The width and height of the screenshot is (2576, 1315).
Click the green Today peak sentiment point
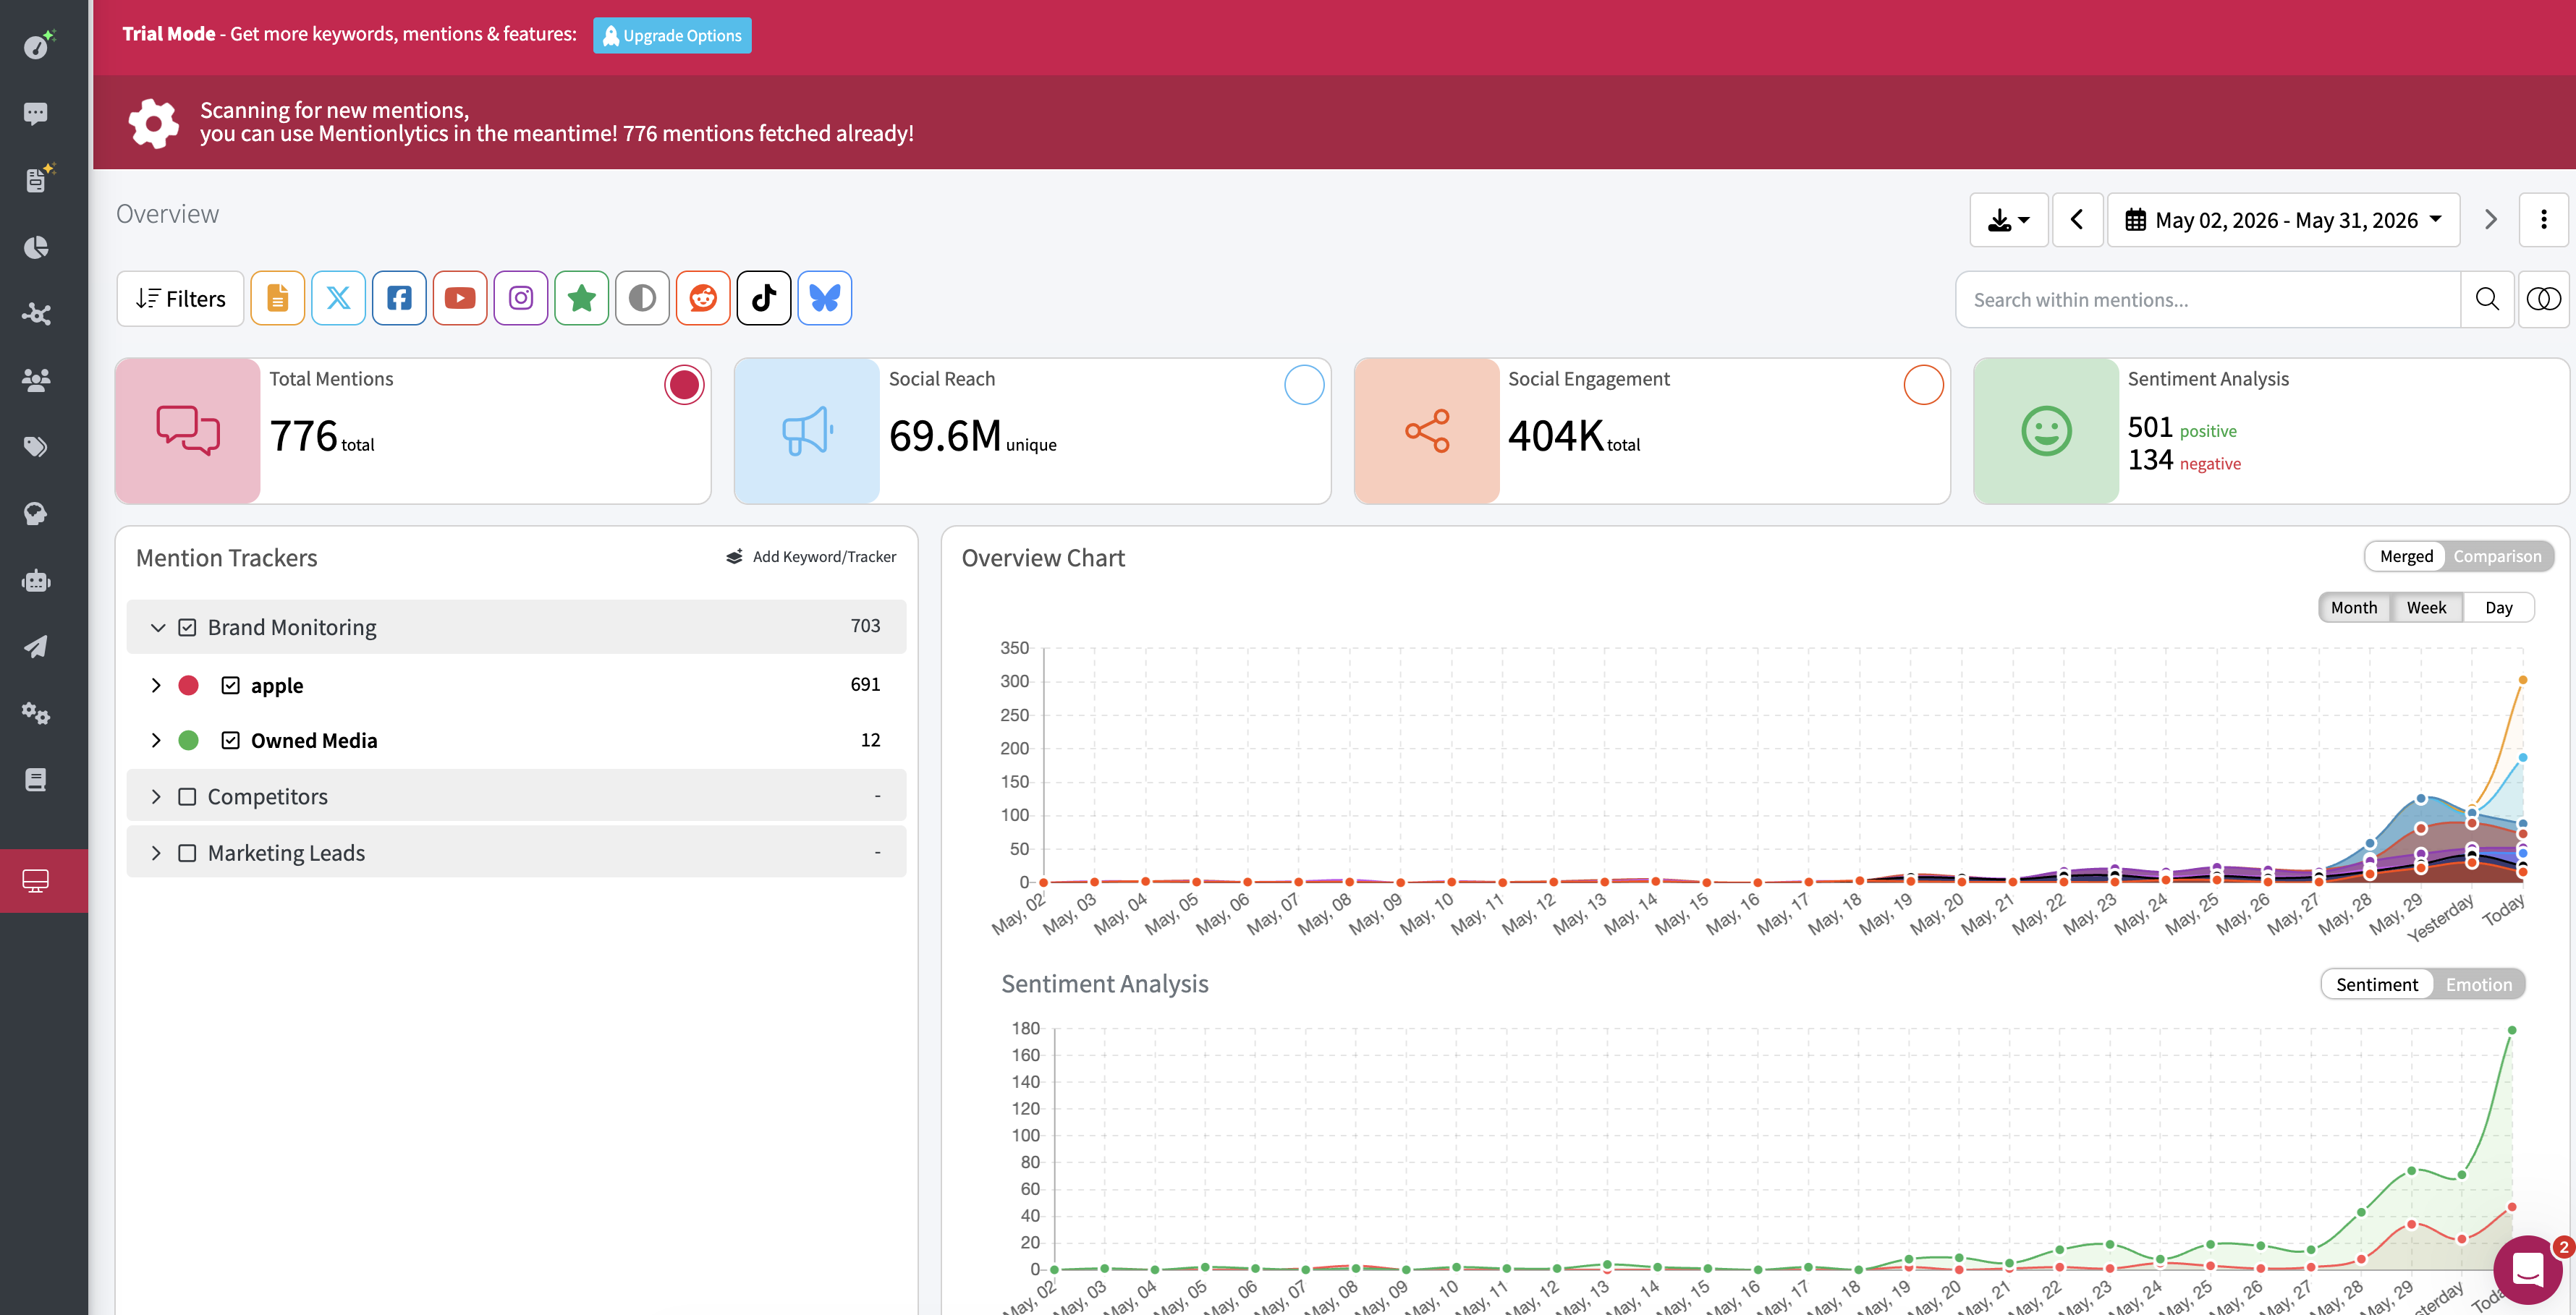pos(2511,1030)
